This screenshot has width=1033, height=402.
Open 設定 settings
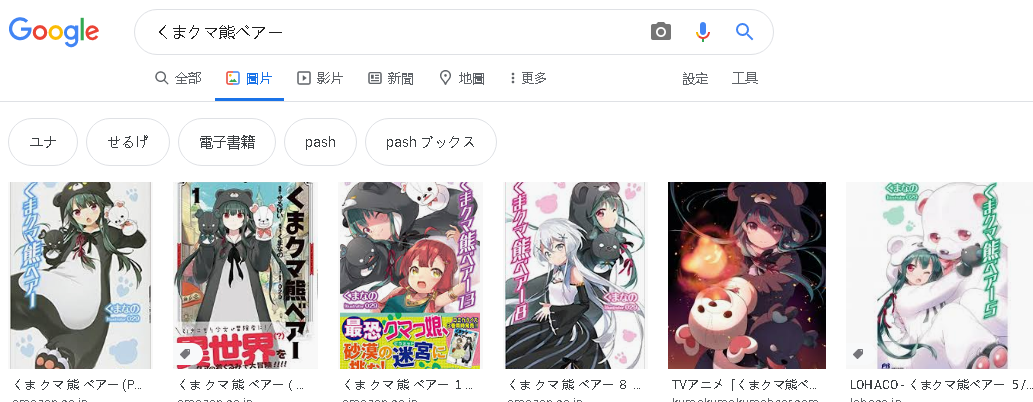(x=695, y=78)
